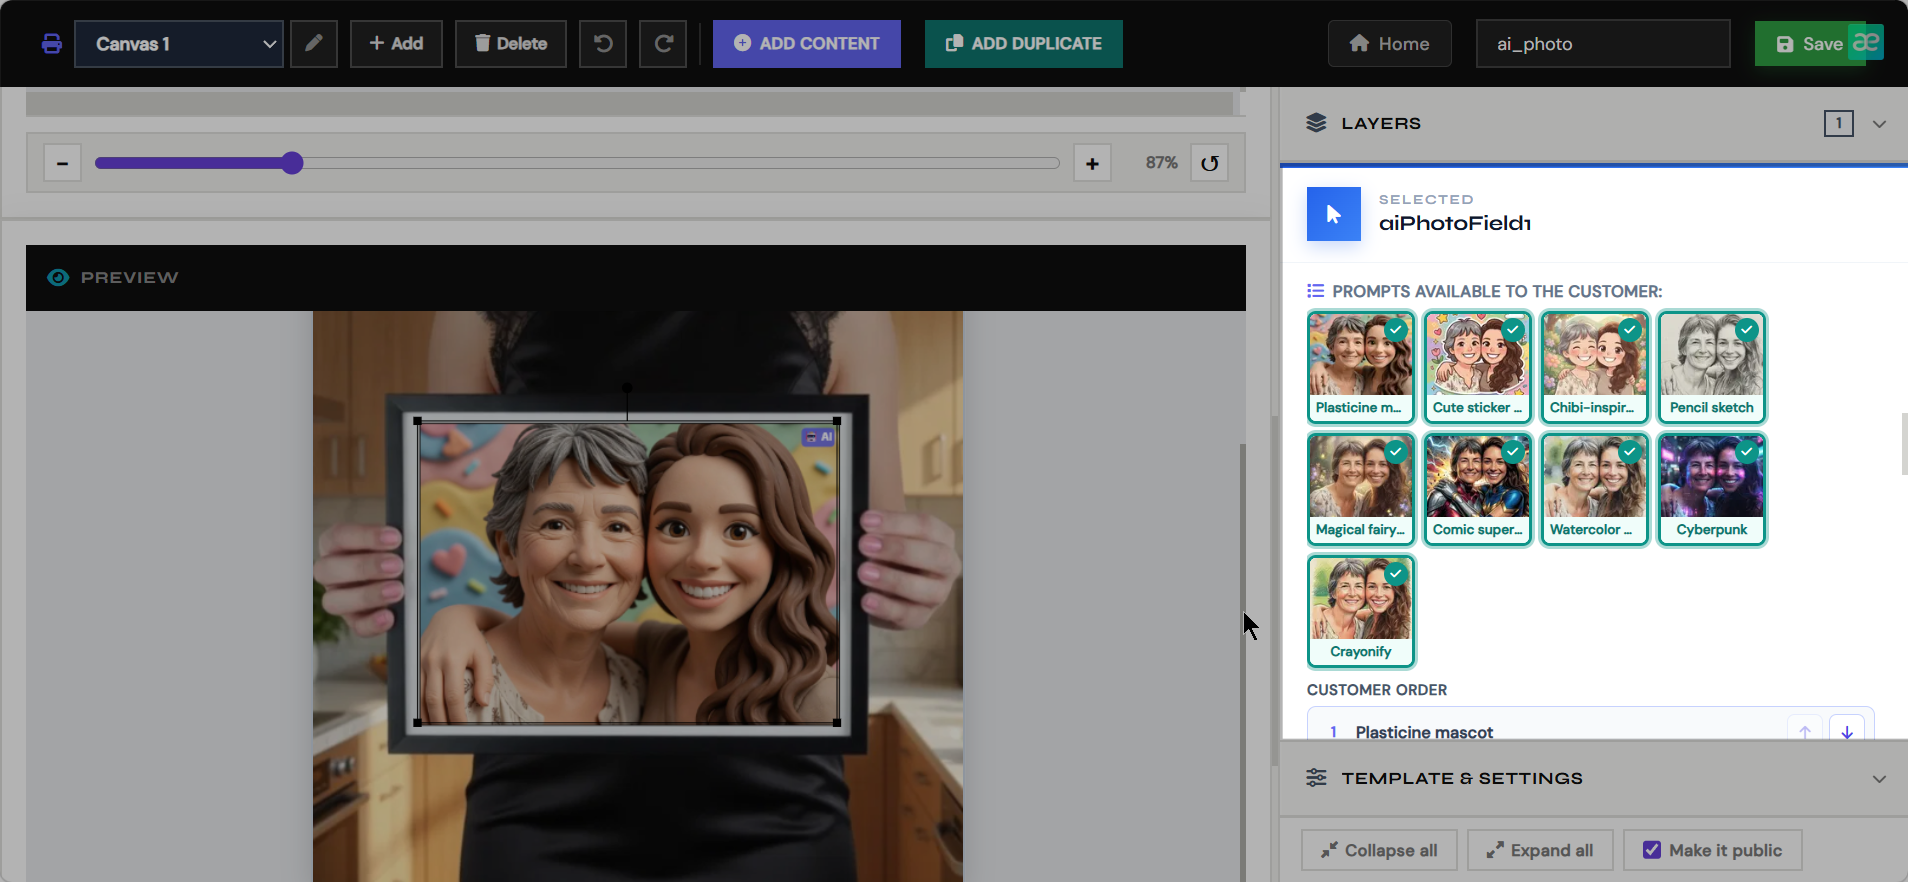This screenshot has width=1908, height=882.
Task: Delete the current canvas
Action: pos(511,44)
